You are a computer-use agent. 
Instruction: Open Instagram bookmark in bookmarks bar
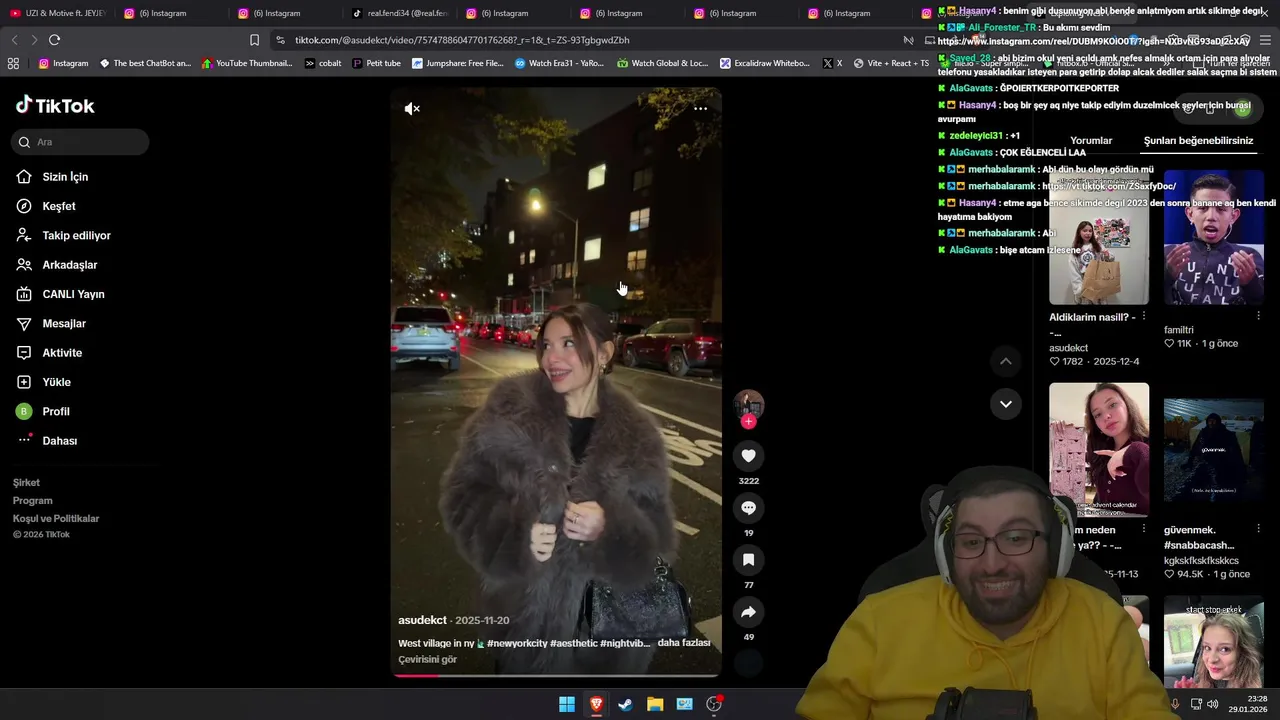point(63,63)
